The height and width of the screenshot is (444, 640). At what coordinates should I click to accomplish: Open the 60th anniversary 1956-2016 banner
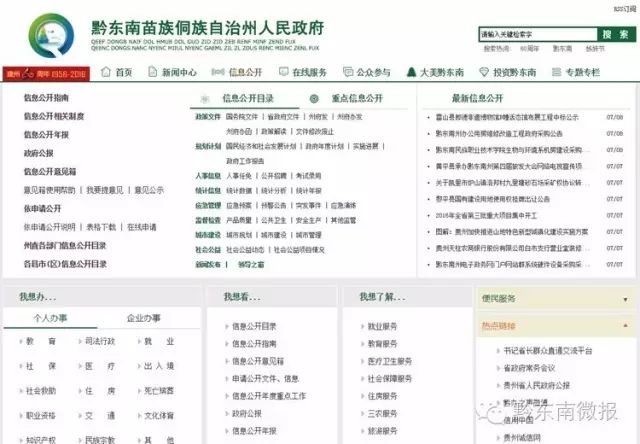(x=46, y=73)
